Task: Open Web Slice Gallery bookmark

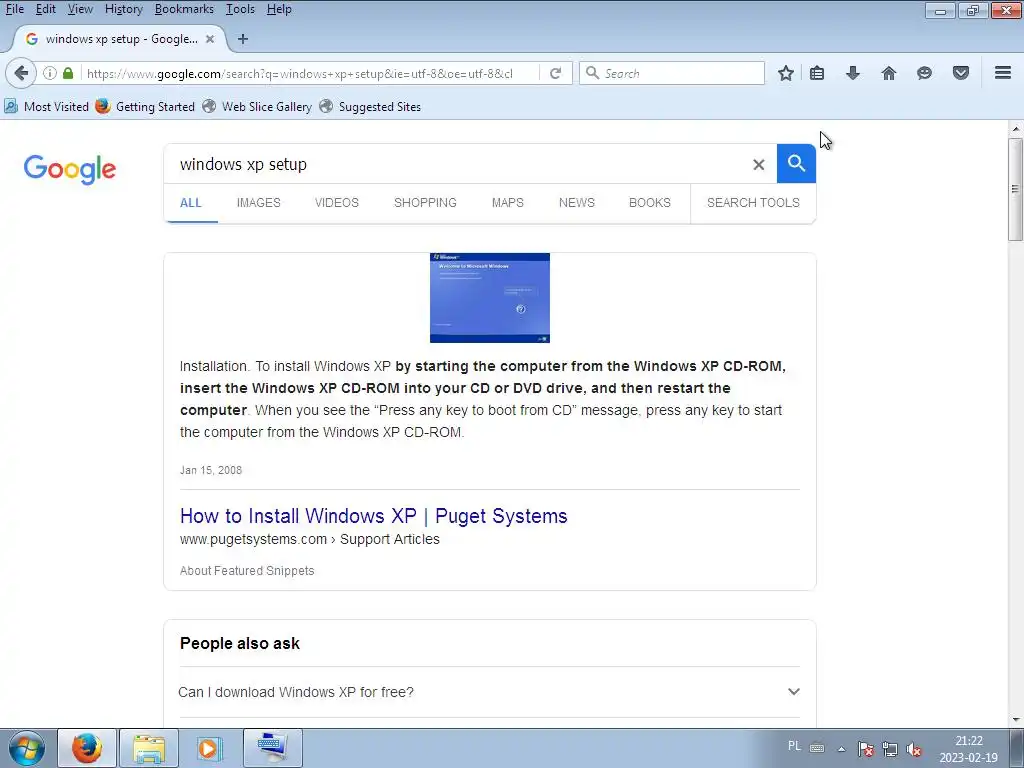Action: point(257,106)
